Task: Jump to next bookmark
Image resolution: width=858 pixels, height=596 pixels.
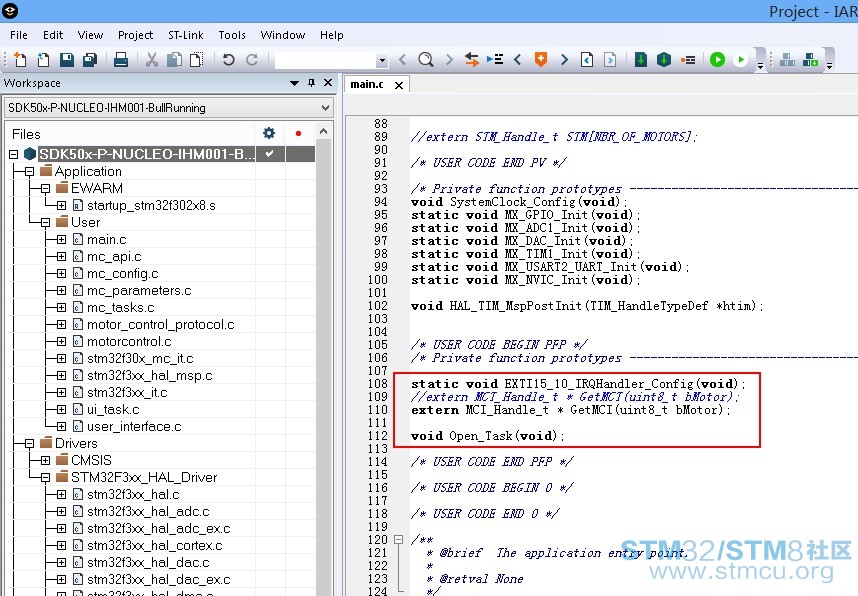Action: (x=564, y=60)
